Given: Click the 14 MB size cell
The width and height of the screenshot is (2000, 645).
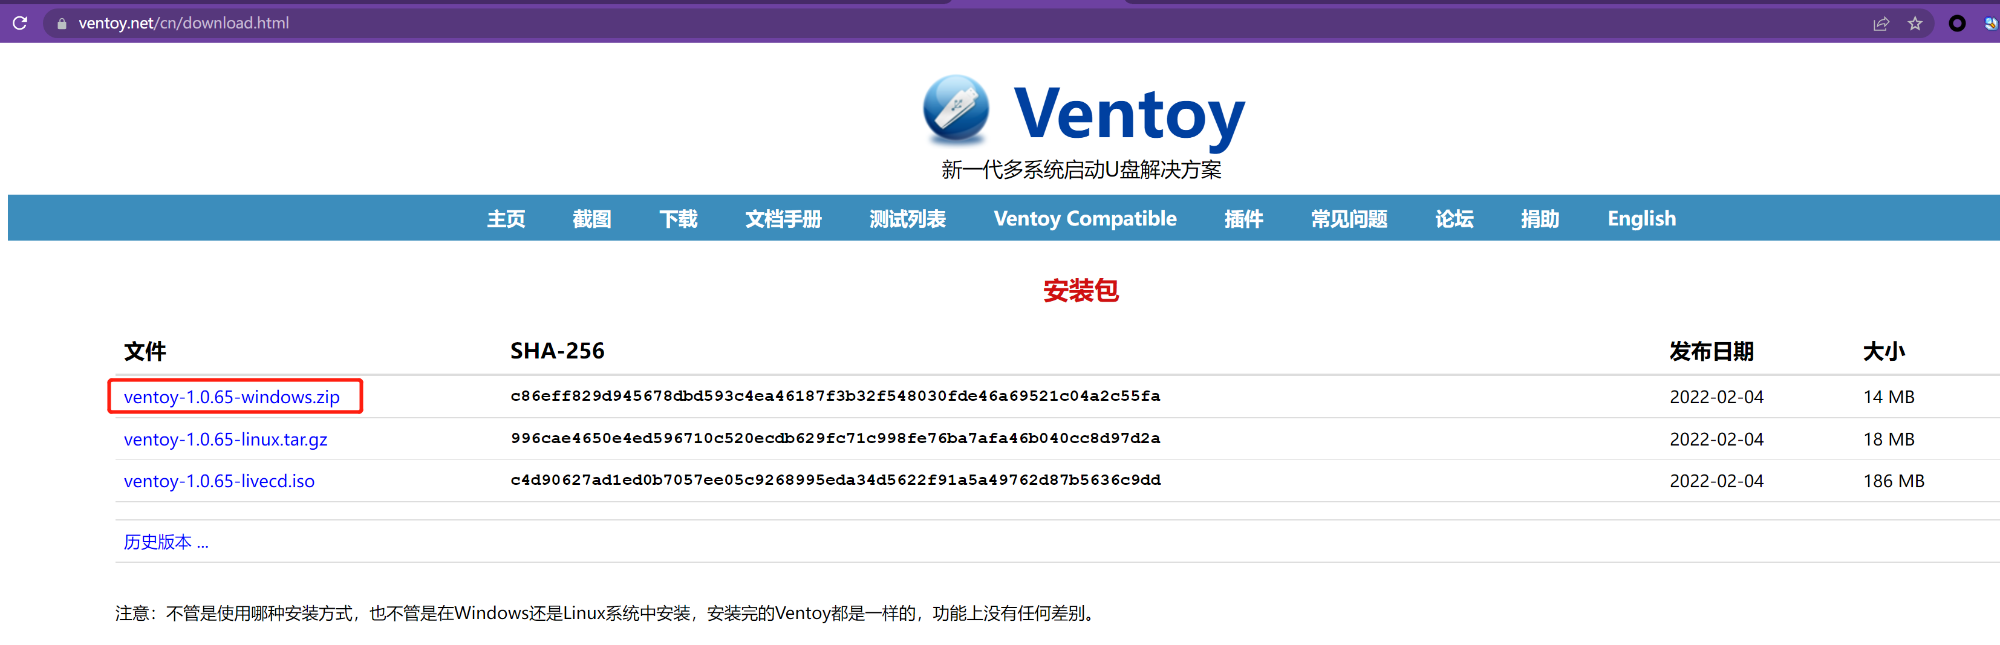Looking at the screenshot, I should point(1889,397).
